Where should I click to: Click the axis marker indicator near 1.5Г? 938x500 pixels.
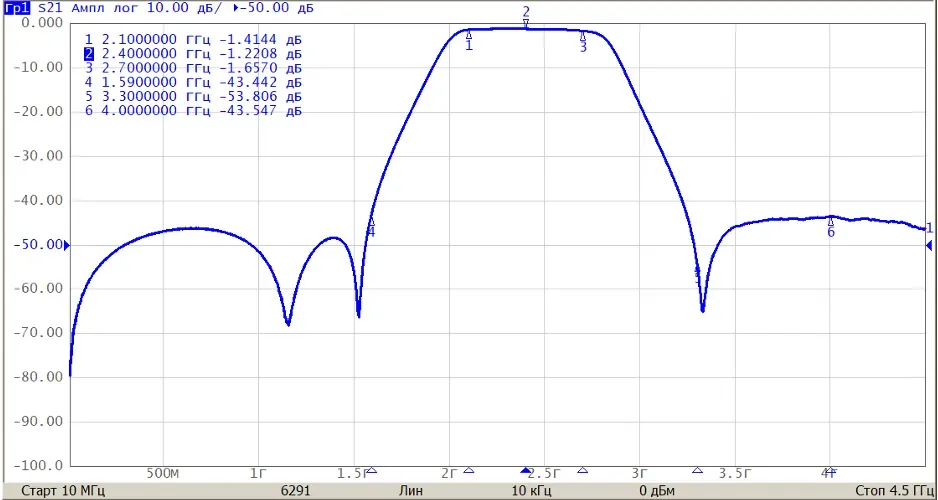click(371, 470)
